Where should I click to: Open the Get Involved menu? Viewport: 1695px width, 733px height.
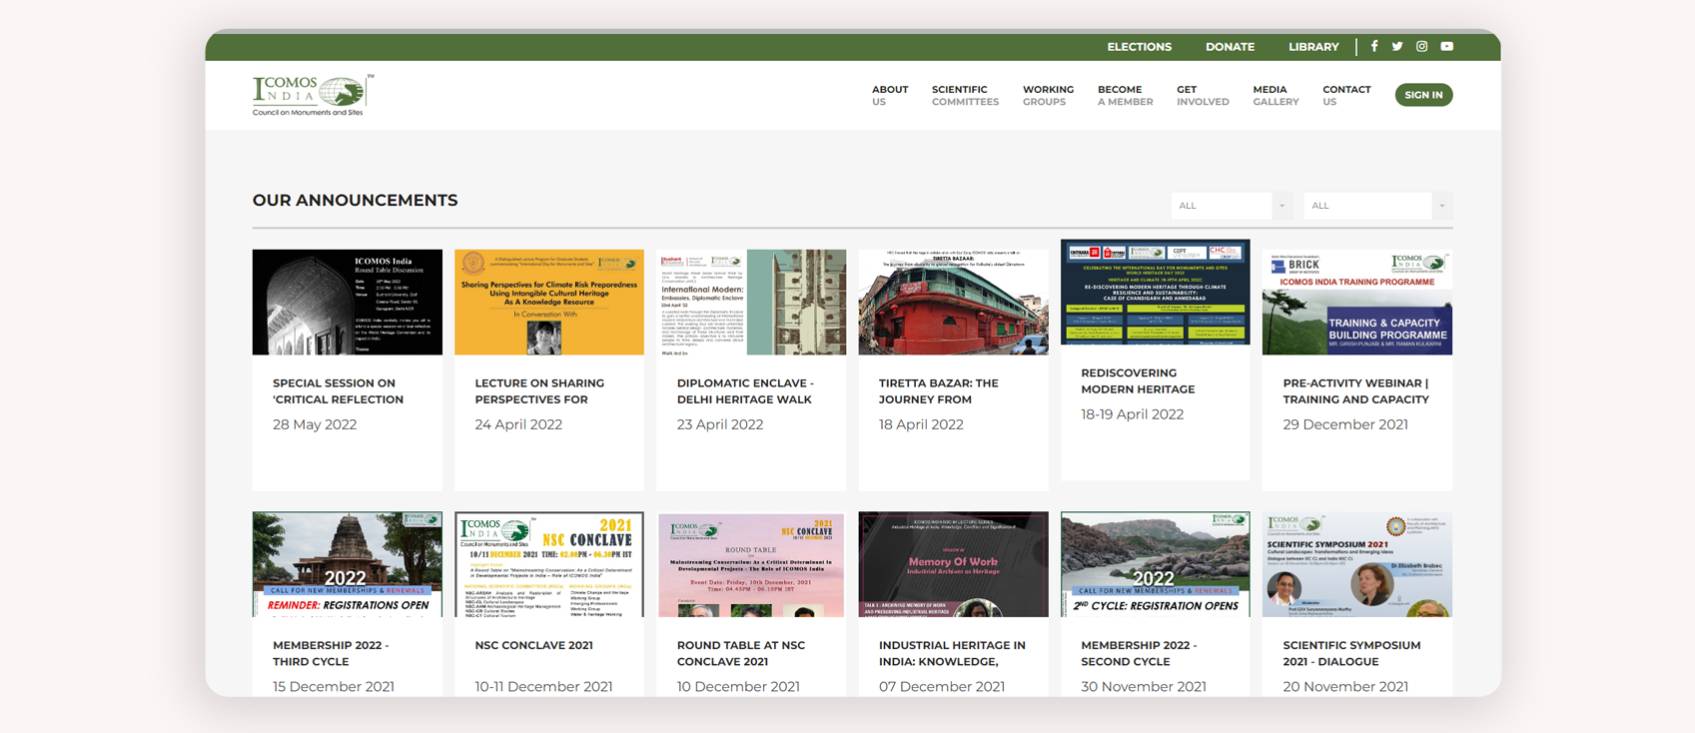[x=1202, y=95]
